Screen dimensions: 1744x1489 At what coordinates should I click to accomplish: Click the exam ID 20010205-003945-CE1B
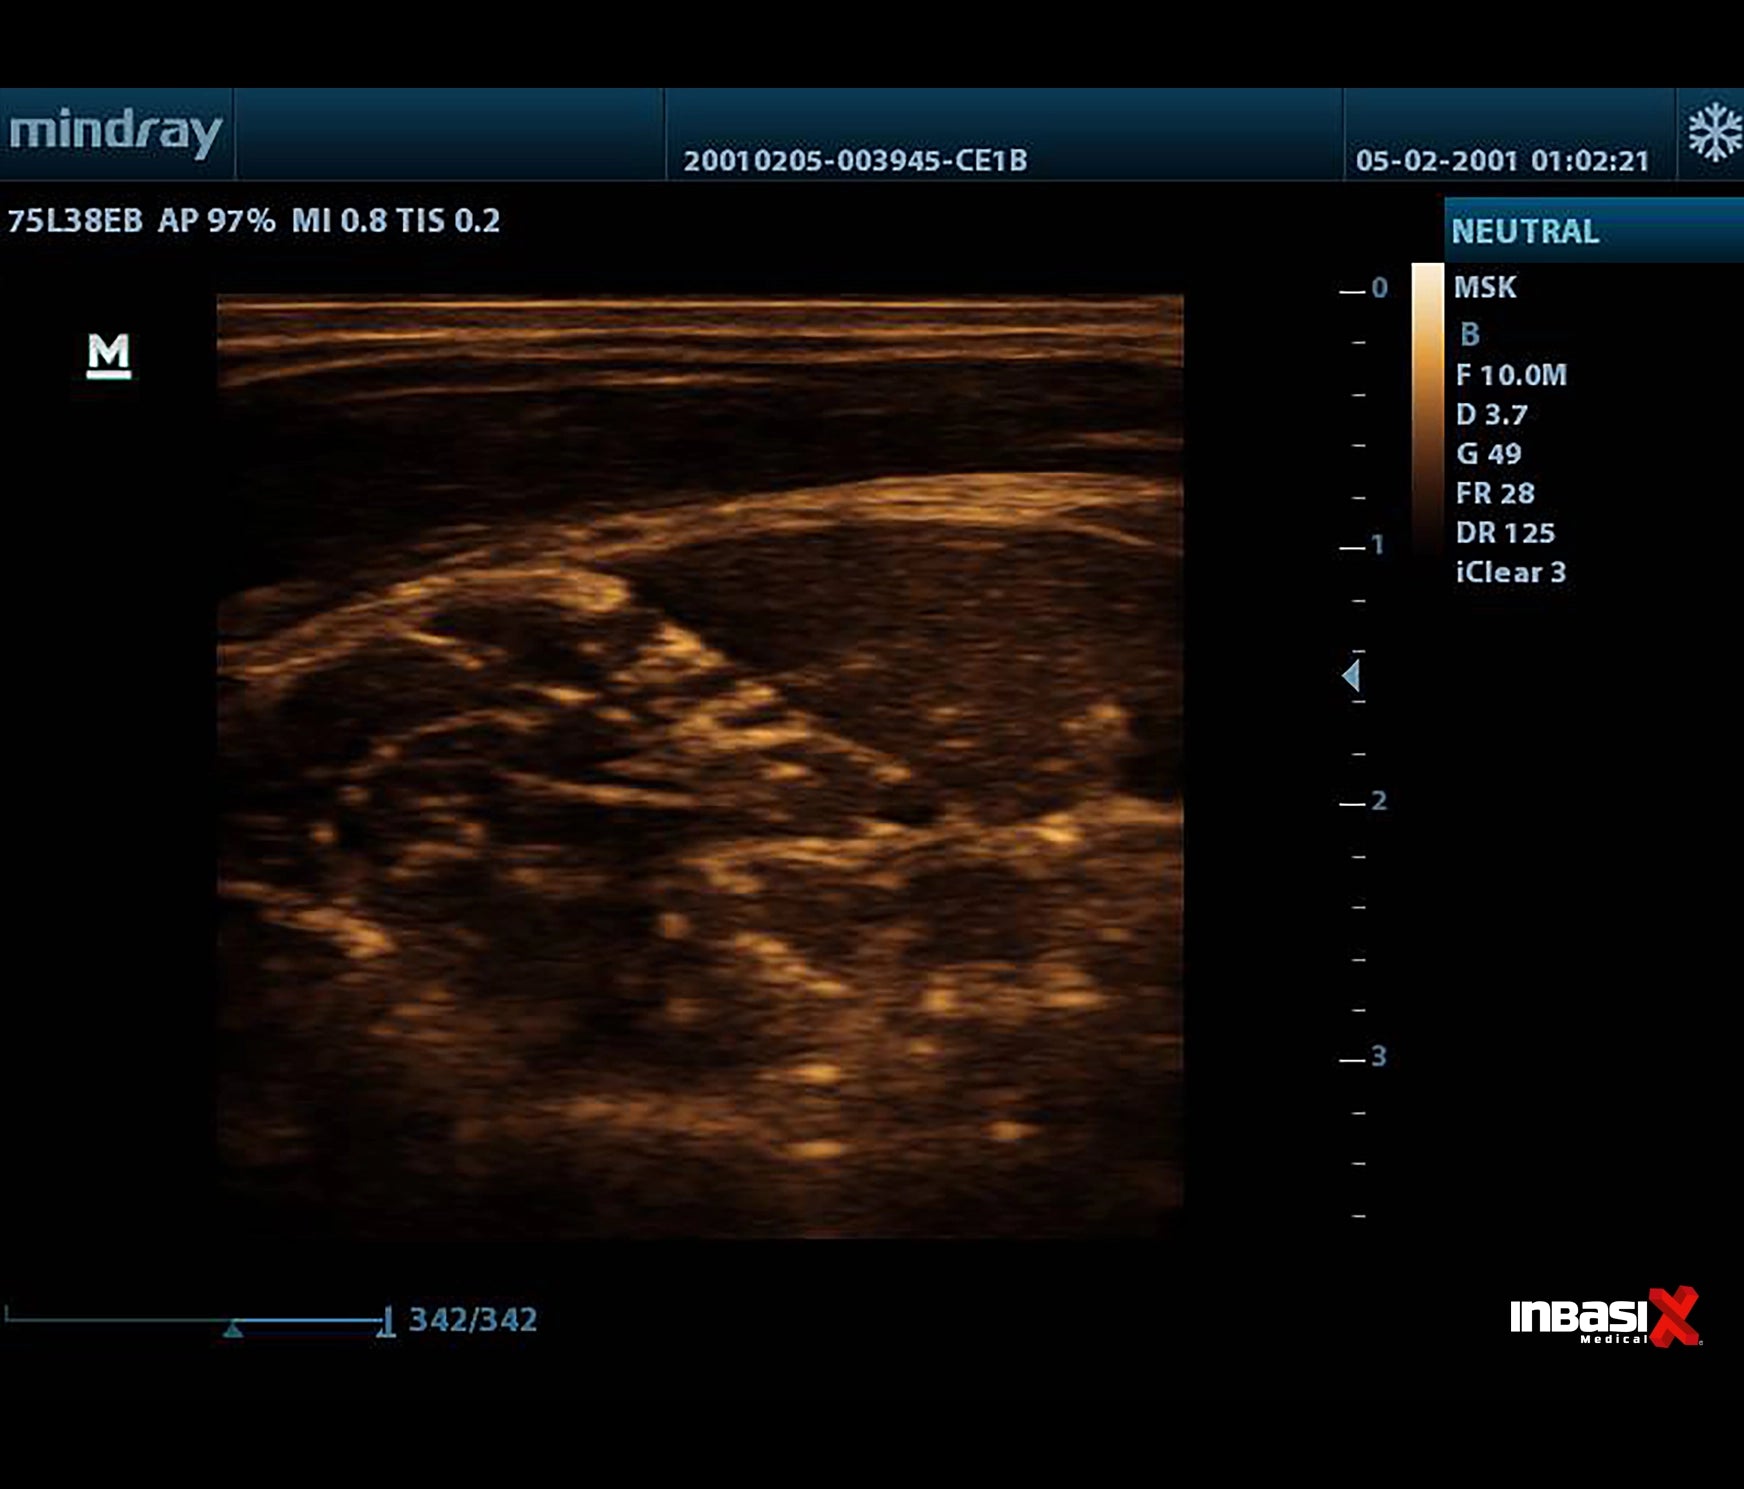point(855,160)
